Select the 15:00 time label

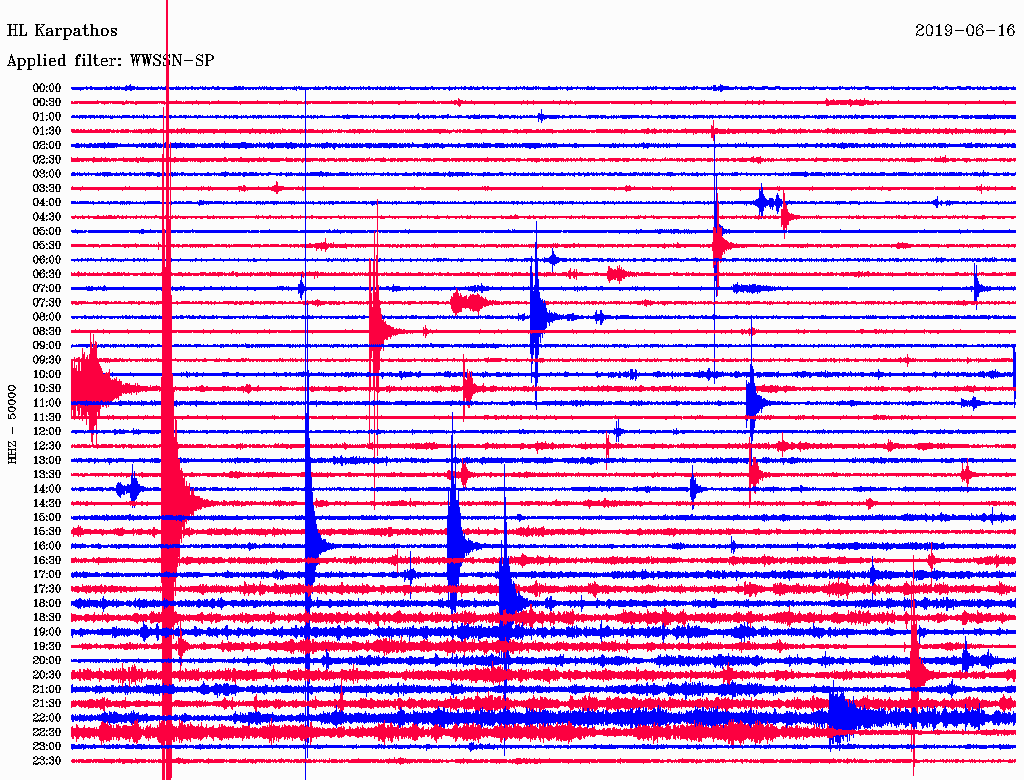47,517
